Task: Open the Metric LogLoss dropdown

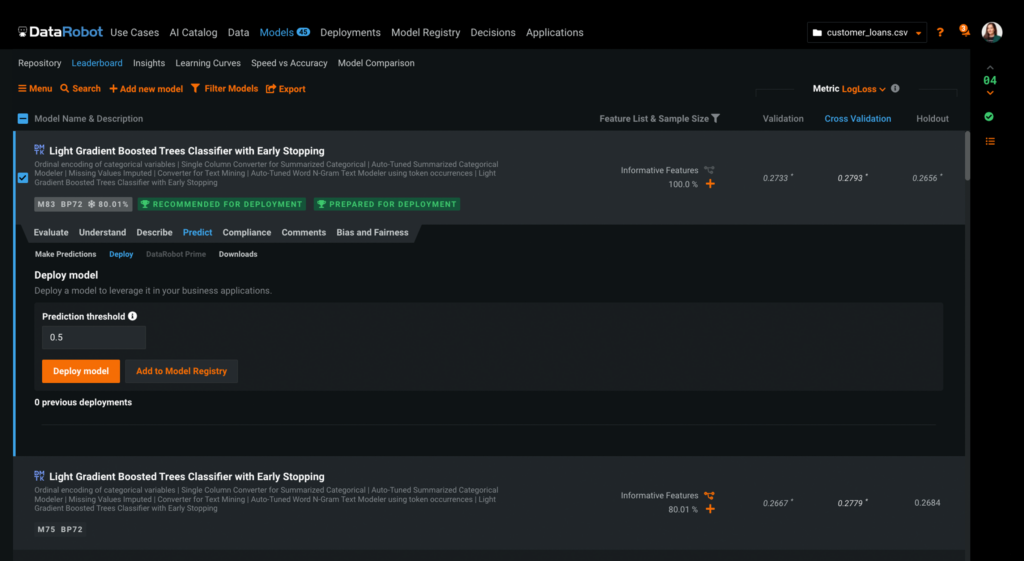Action: pos(863,89)
